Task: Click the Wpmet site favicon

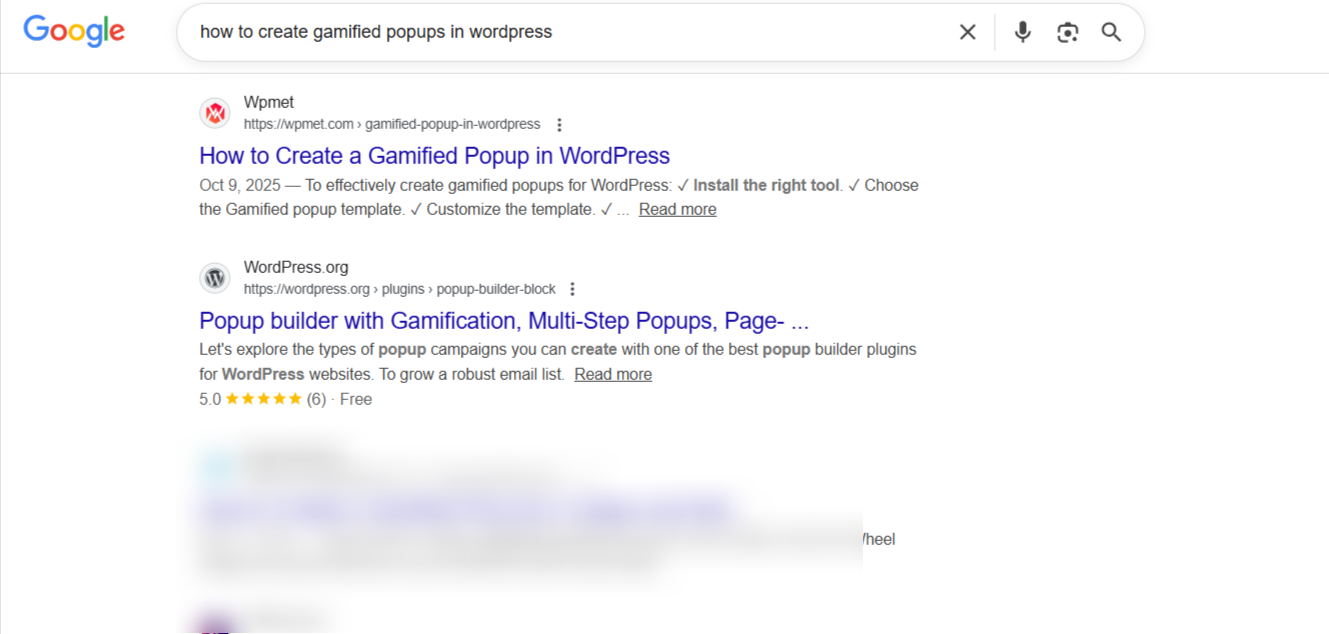Action: (215, 112)
